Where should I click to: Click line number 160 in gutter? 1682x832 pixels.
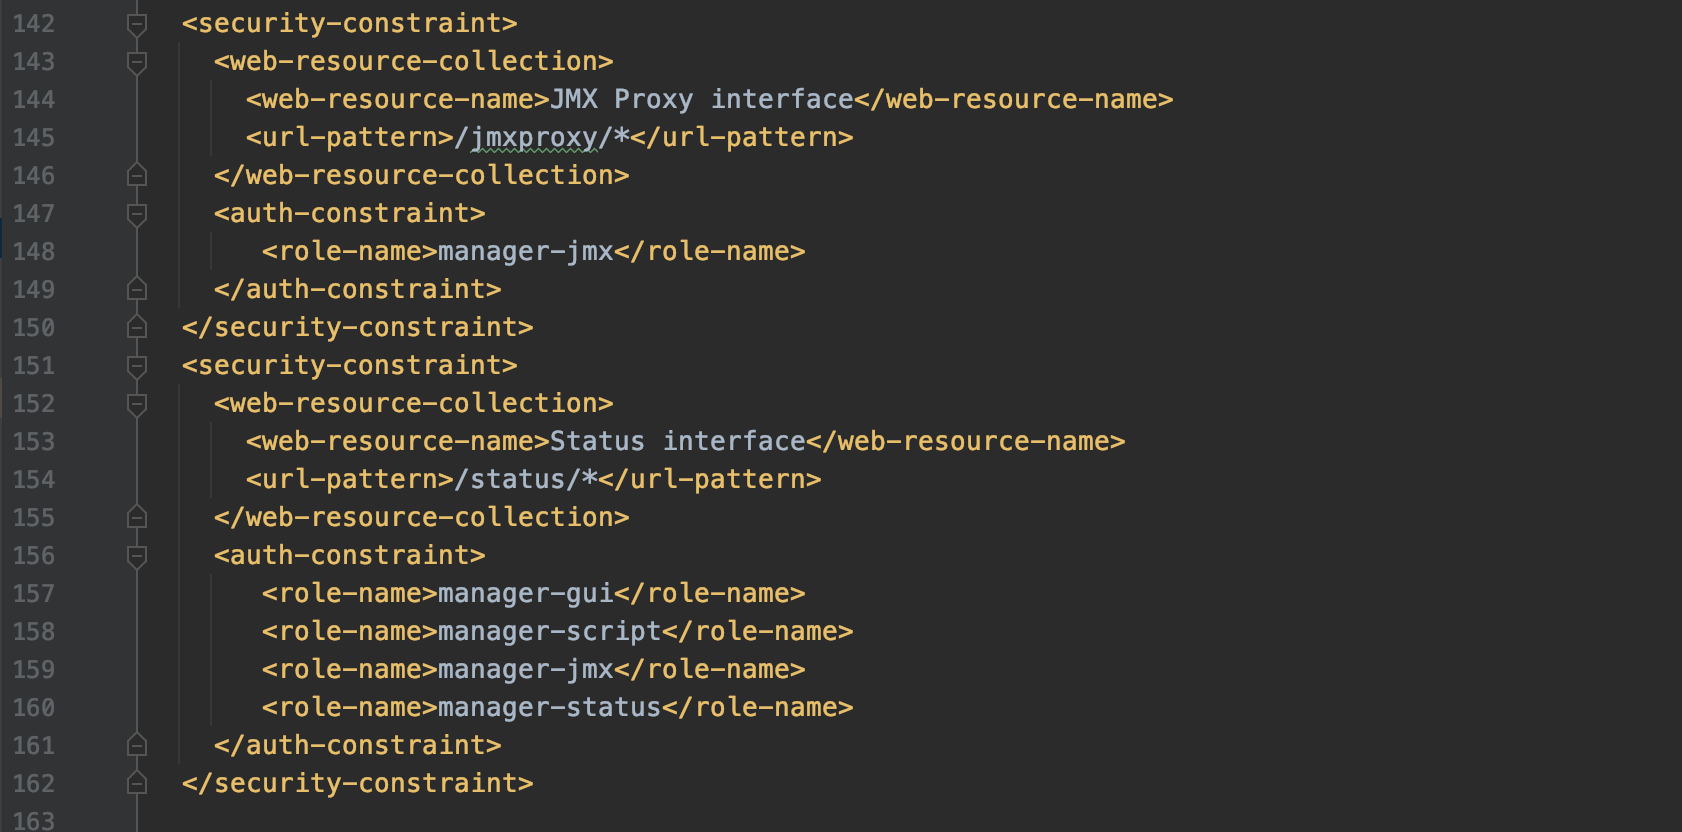coord(34,707)
